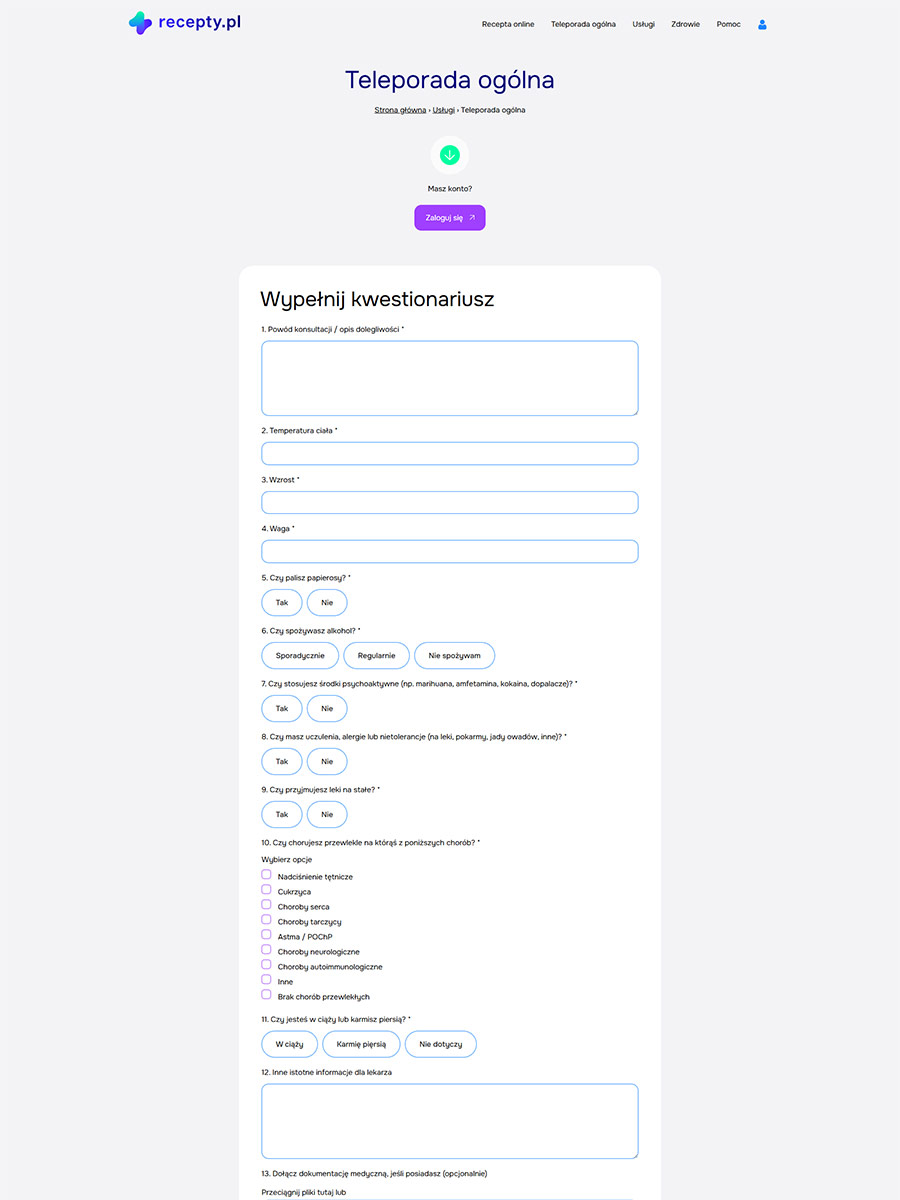This screenshot has width=900, height=1200.
Task: Open the Recepta online menu item
Action: pos(508,24)
